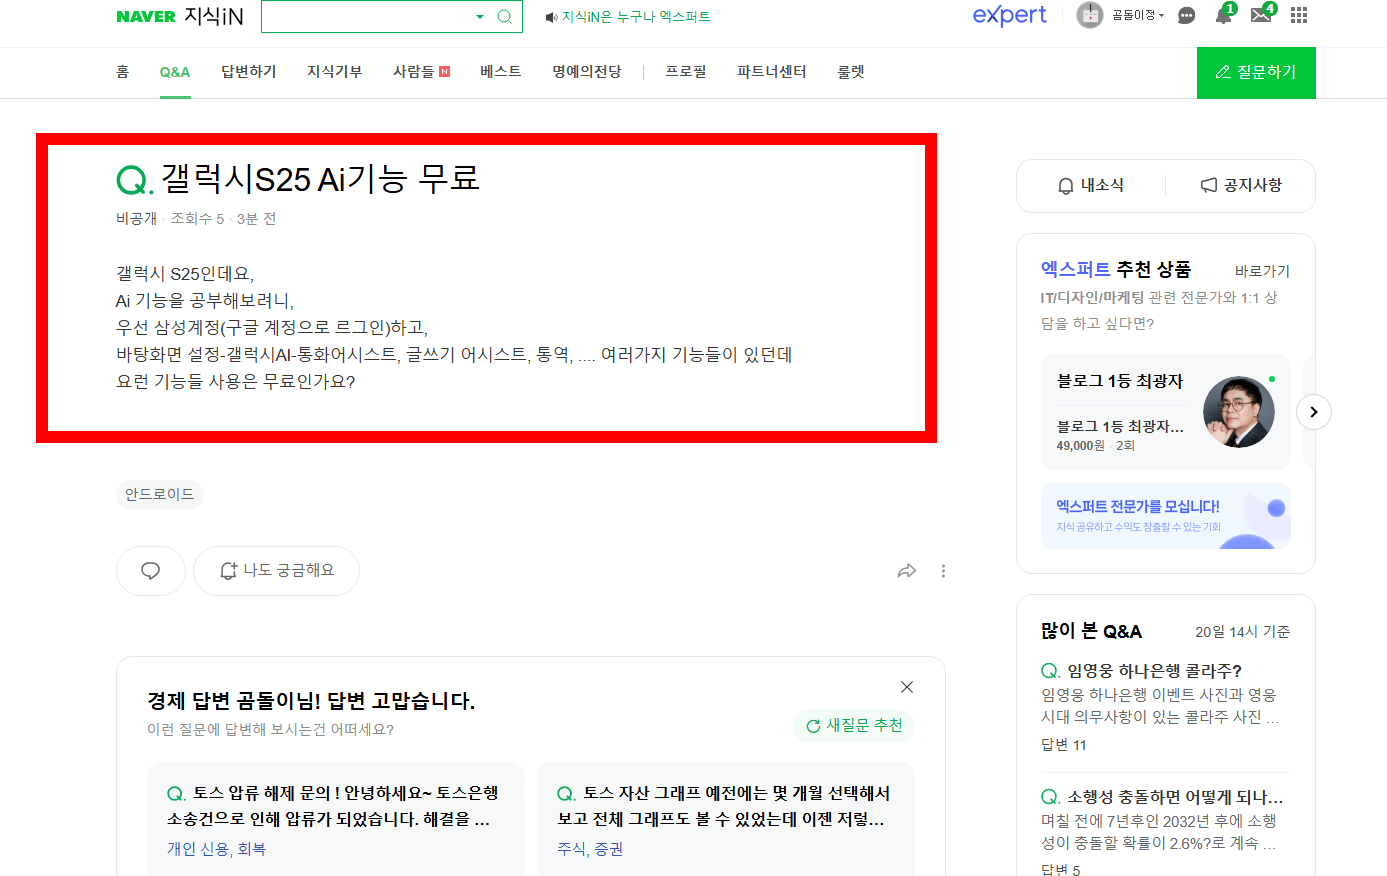Click the 나도 궁금해요 button

tap(276, 571)
